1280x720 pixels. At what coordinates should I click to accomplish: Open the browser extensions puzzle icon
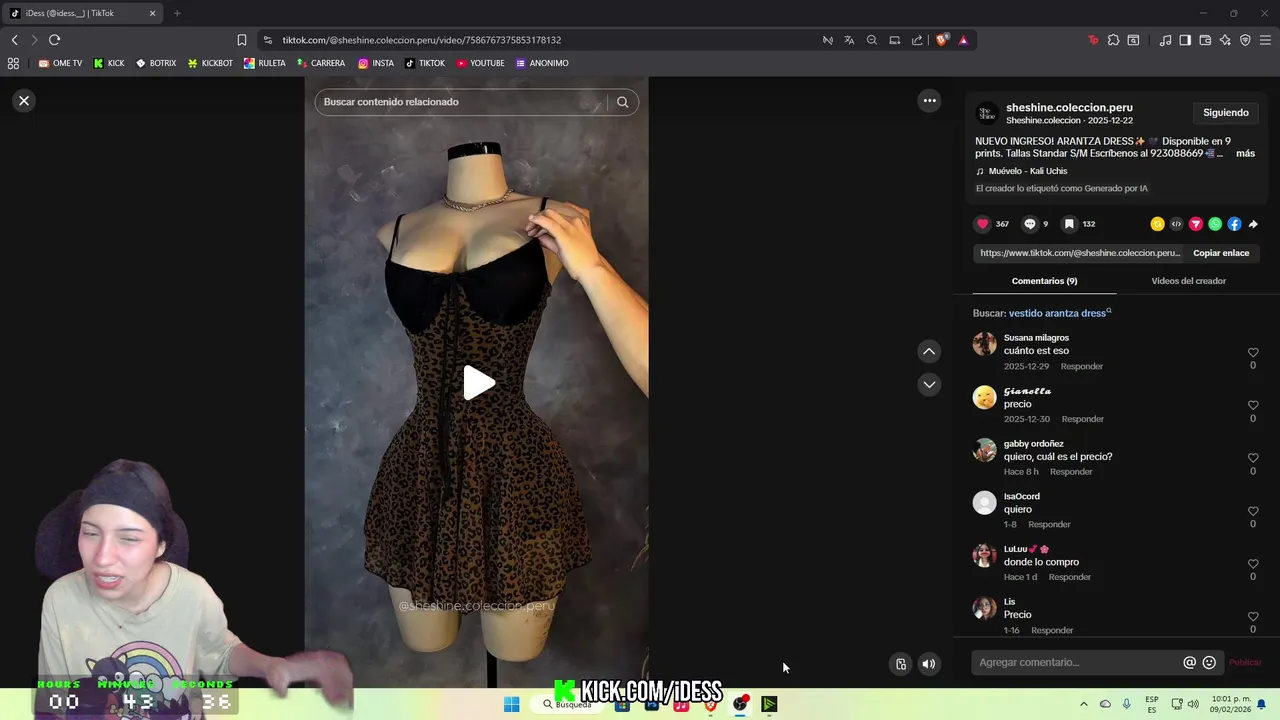tap(1113, 40)
